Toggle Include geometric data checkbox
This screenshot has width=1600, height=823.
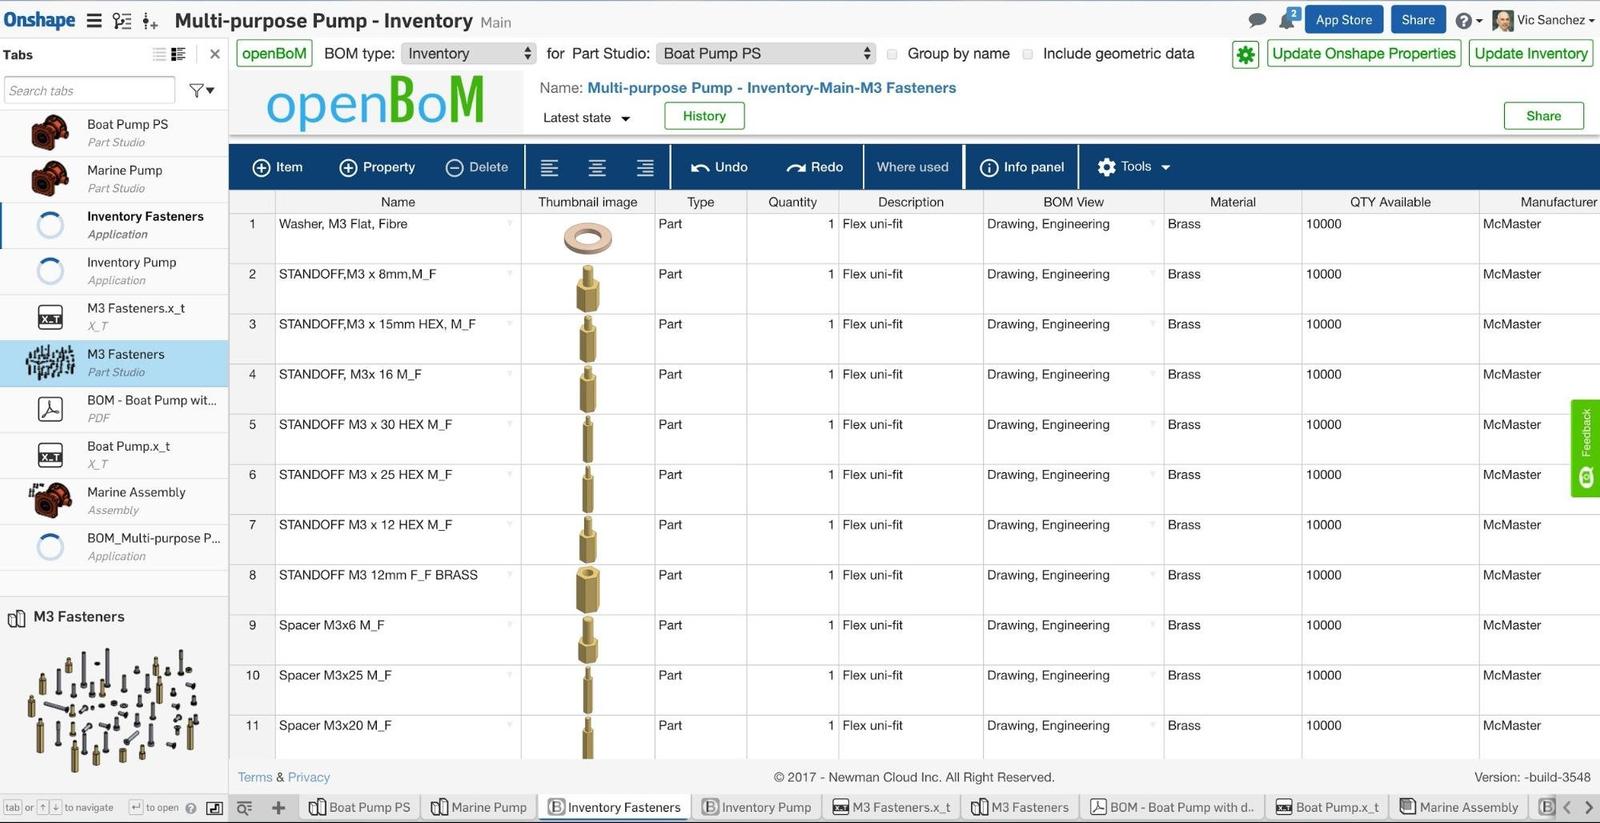click(x=1027, y=54)
